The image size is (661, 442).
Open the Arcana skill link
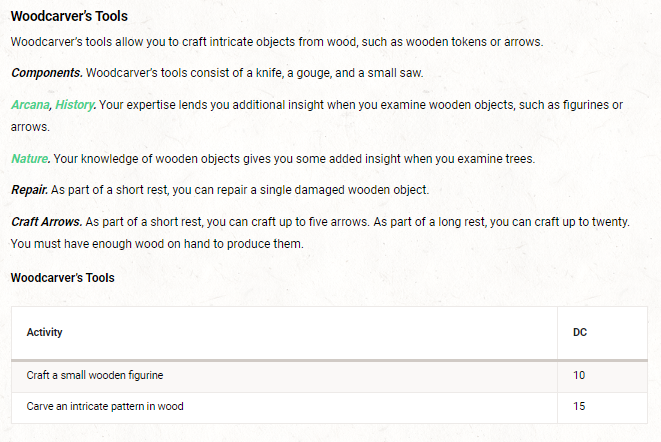pos(29,105)
